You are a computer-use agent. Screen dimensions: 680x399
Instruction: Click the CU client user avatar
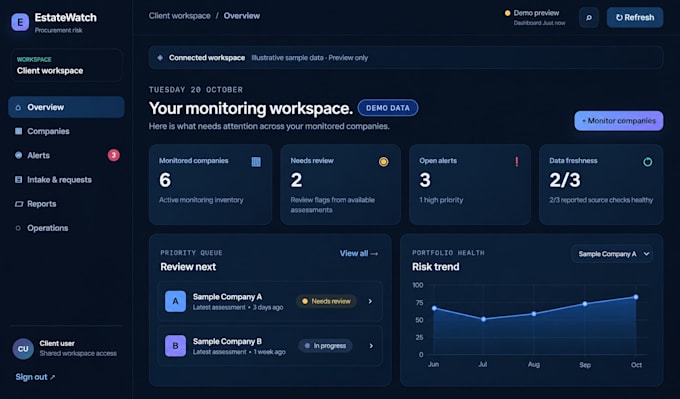[23, 349]
